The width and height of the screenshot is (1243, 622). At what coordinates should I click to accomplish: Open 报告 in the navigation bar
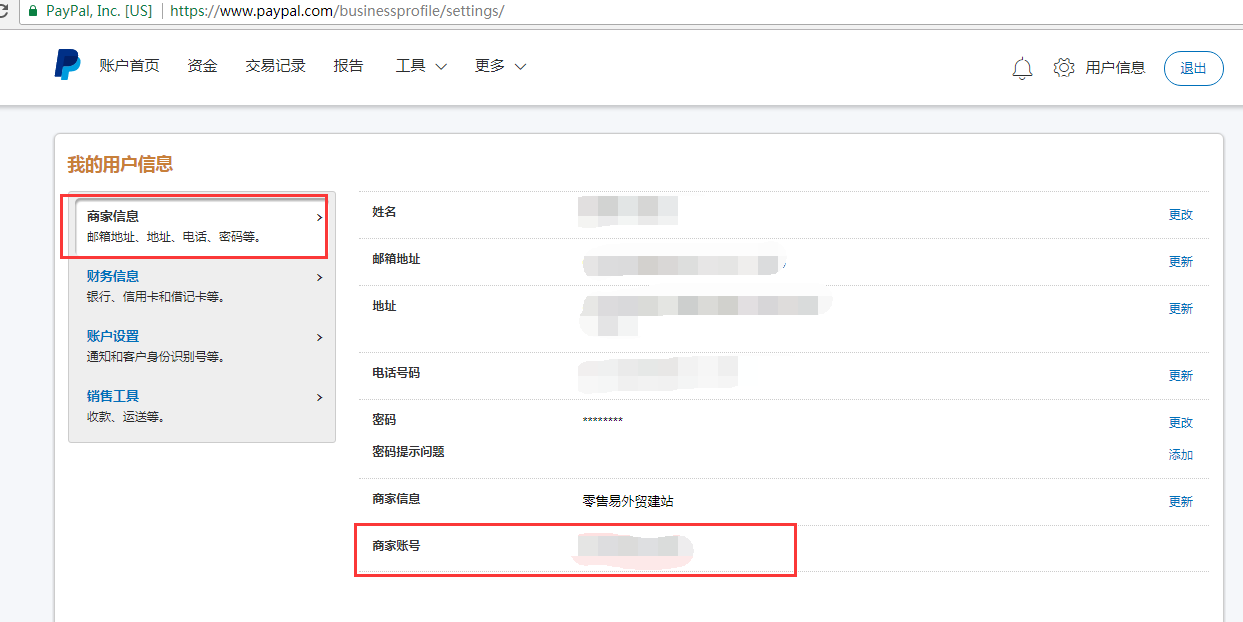pyautogui.click(x=349, y=66)
